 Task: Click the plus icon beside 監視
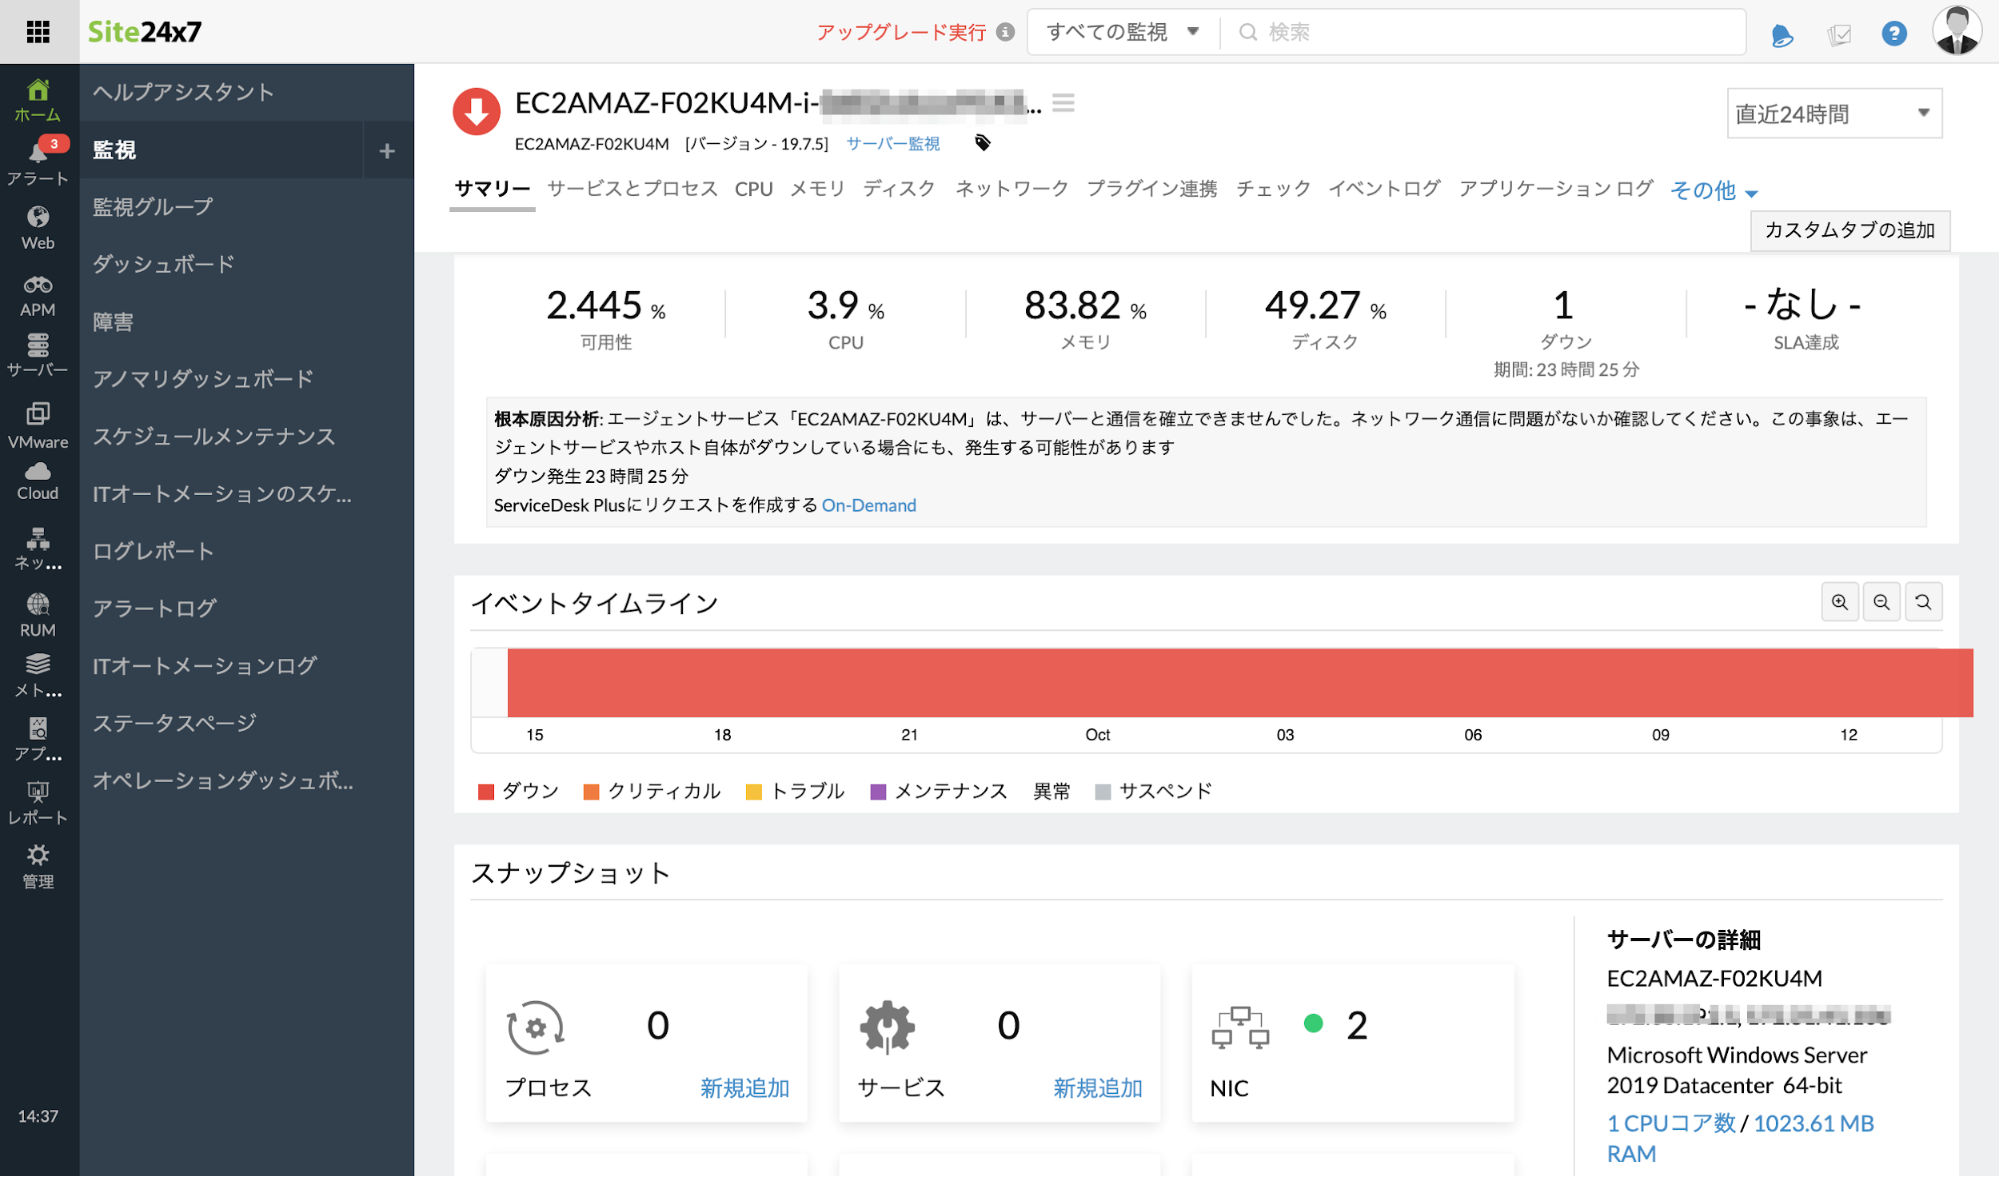click(387, 151)
